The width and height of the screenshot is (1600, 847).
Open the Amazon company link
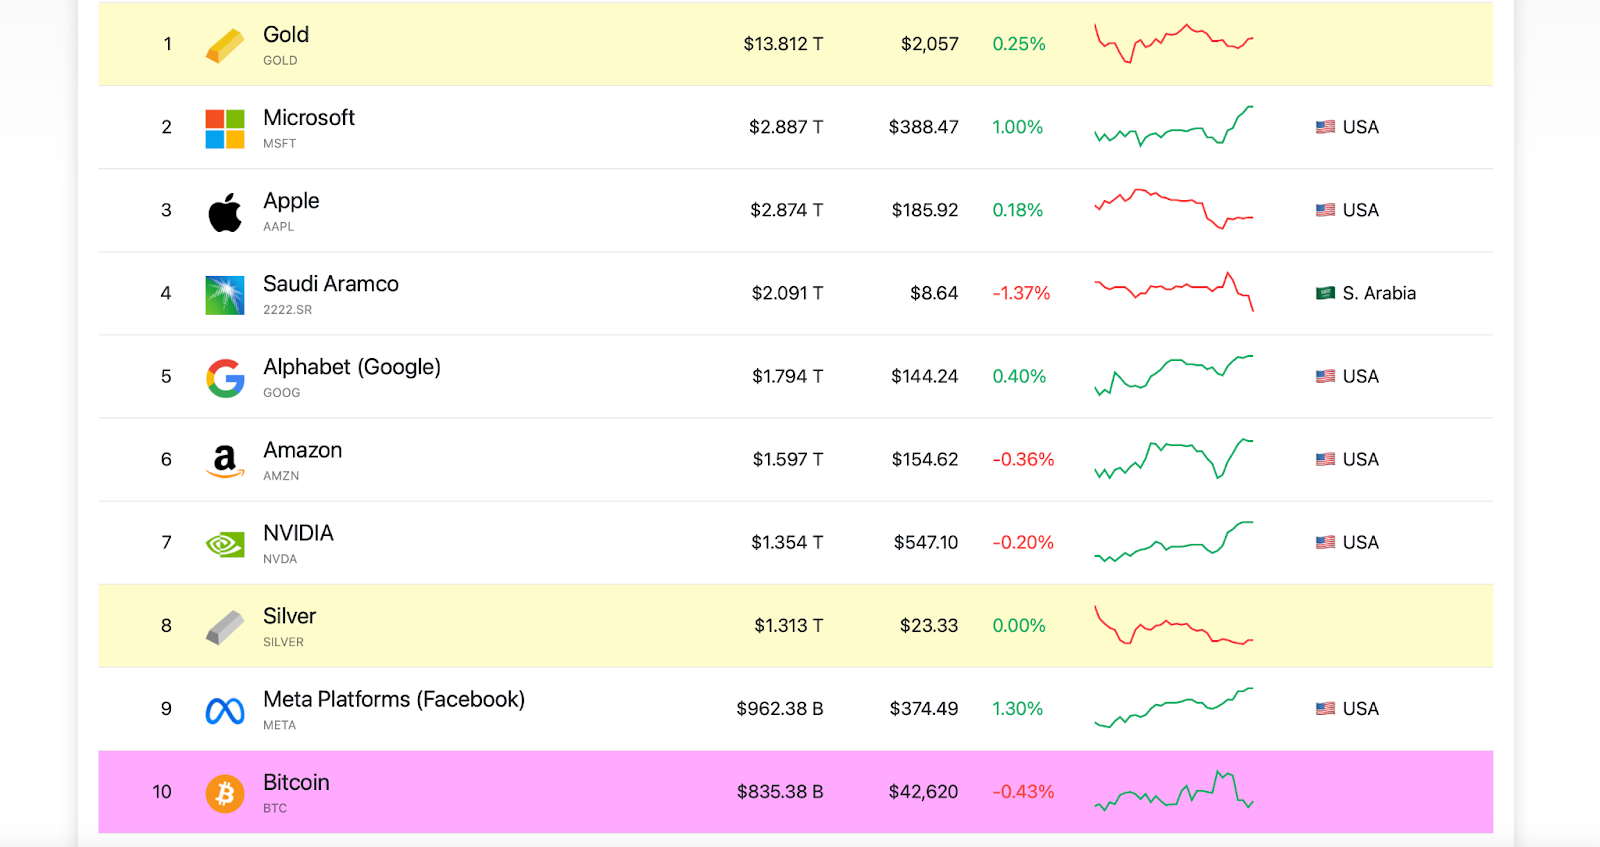[303, 450]
